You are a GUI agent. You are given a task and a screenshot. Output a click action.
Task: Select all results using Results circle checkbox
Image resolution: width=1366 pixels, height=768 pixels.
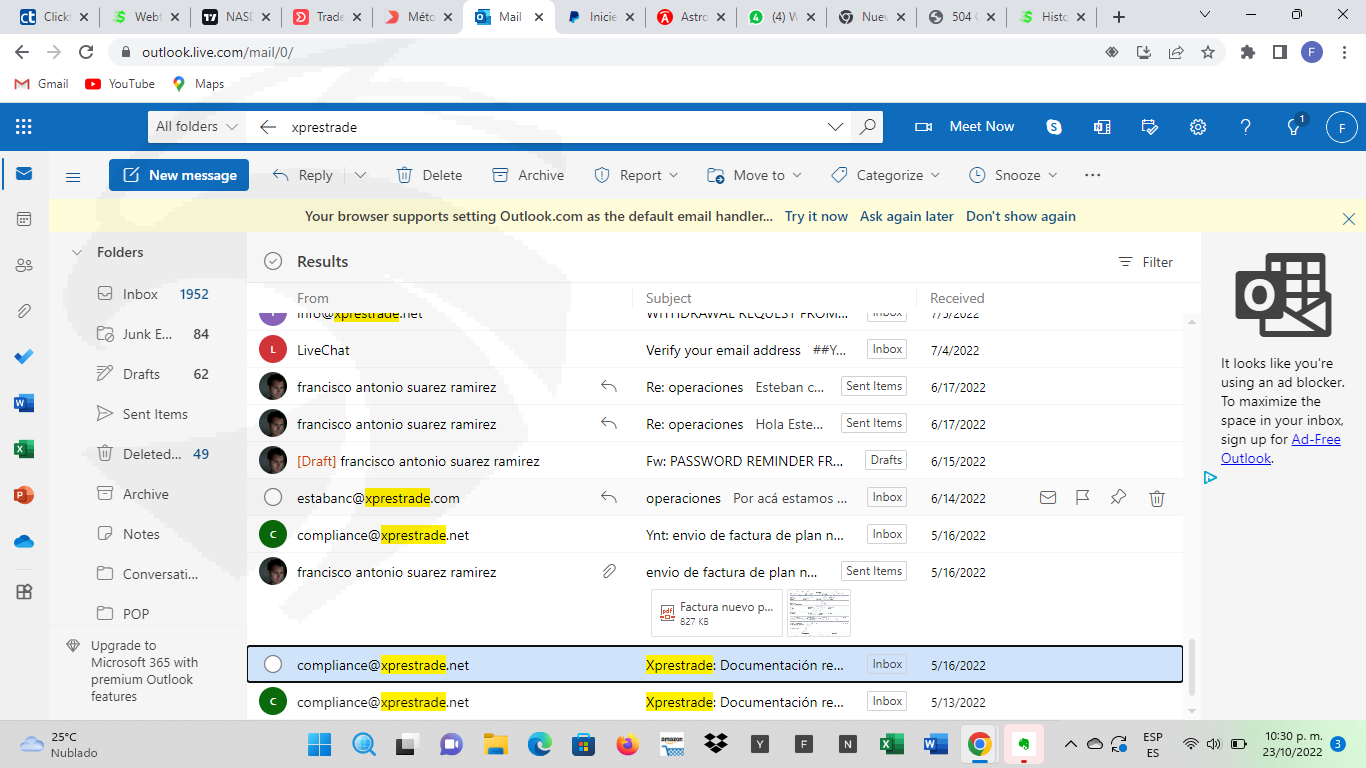(273, 262)
